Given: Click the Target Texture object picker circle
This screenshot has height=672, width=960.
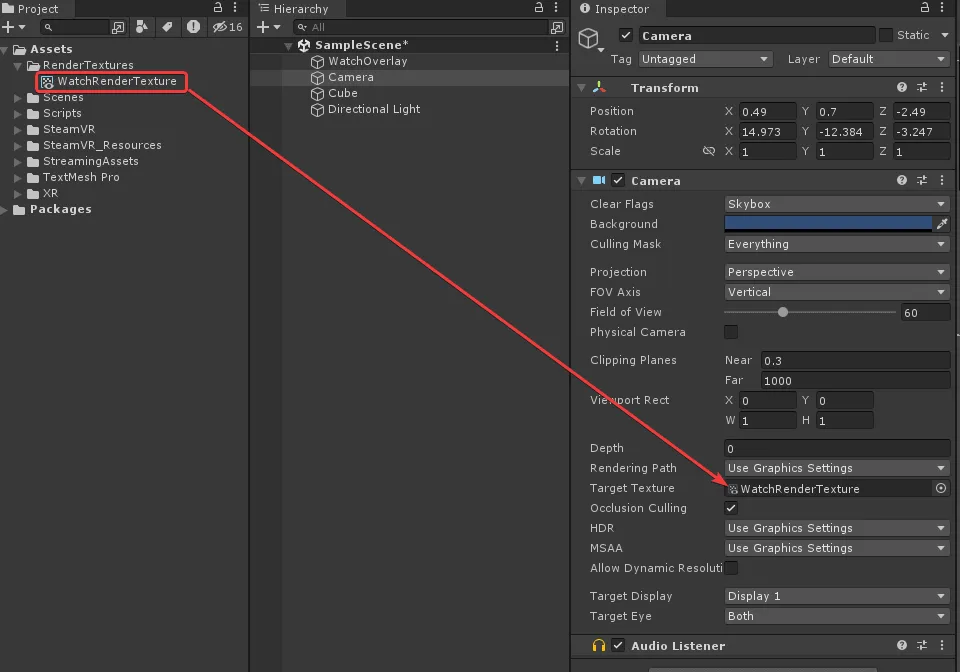Looking at the screenshot, I should (x=941, y=488).
